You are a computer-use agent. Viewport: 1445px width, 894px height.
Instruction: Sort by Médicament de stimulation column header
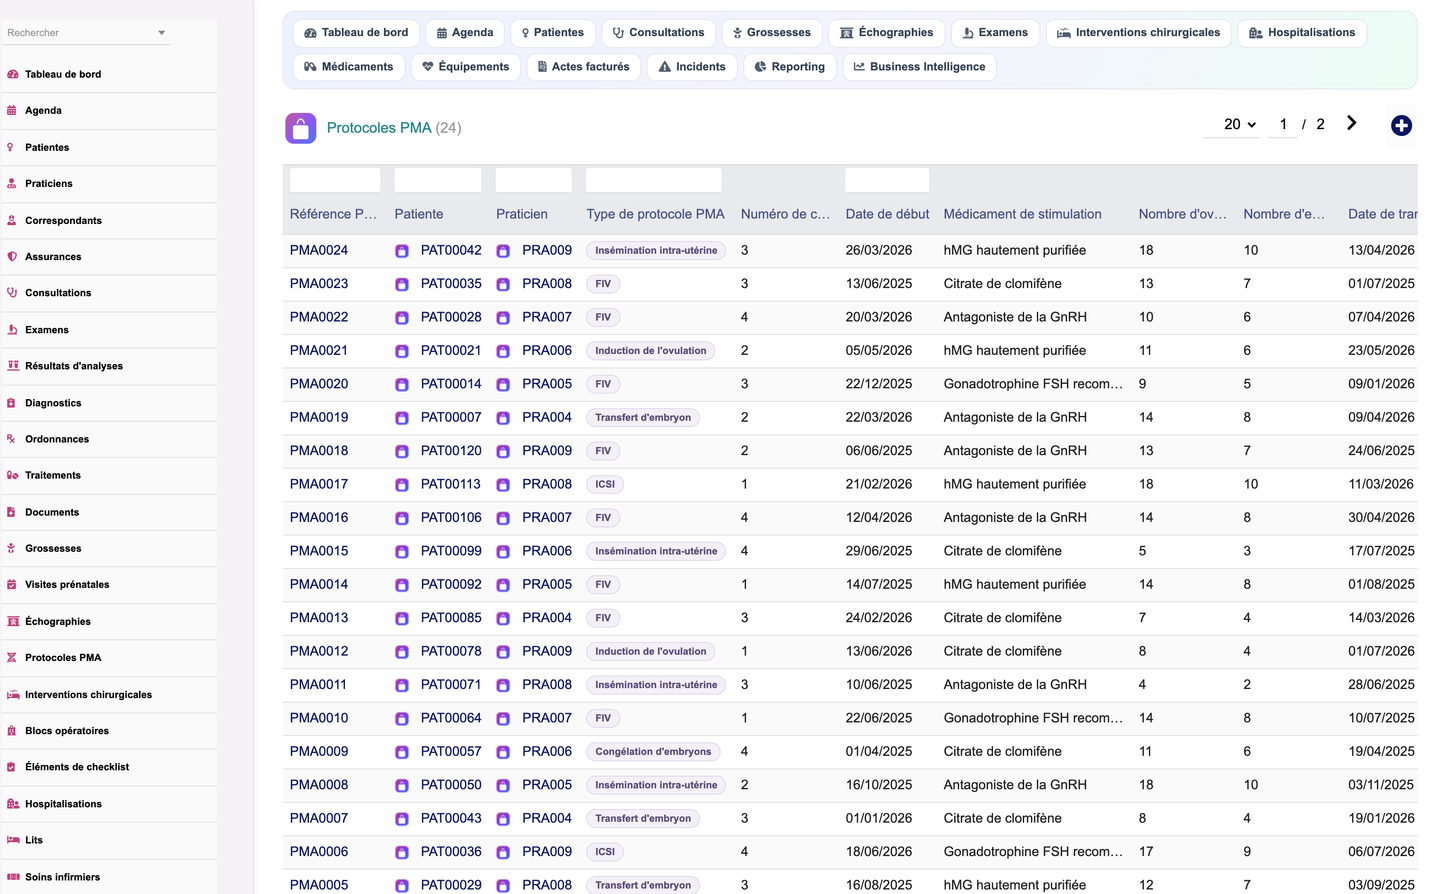[x=1022, y=214]
